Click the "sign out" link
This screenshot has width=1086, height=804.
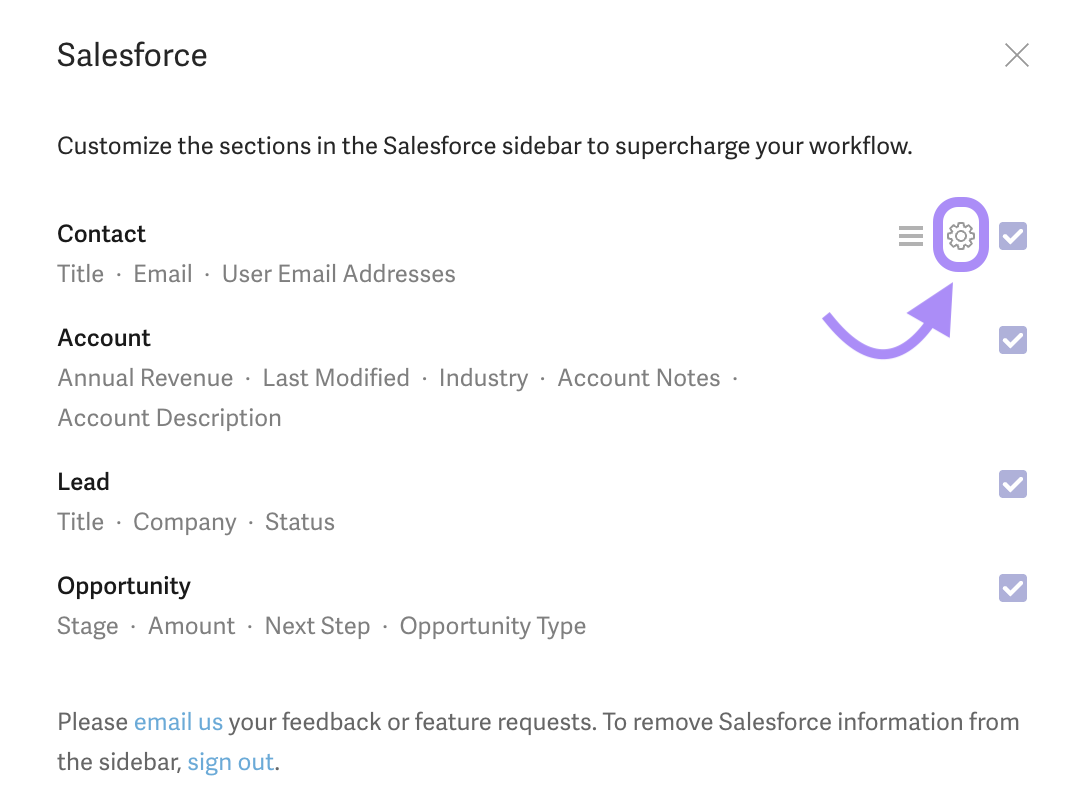pos(230,762)
